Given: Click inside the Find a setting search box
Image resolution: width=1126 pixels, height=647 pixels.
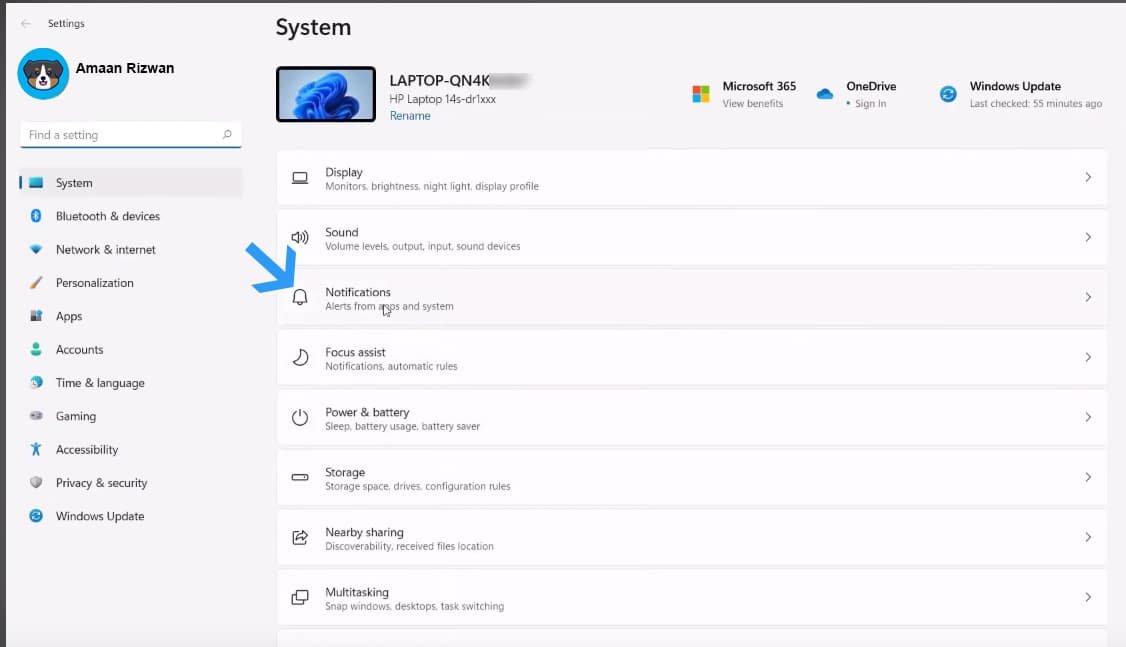Looking at the screenshot, I should pos(130,134).
